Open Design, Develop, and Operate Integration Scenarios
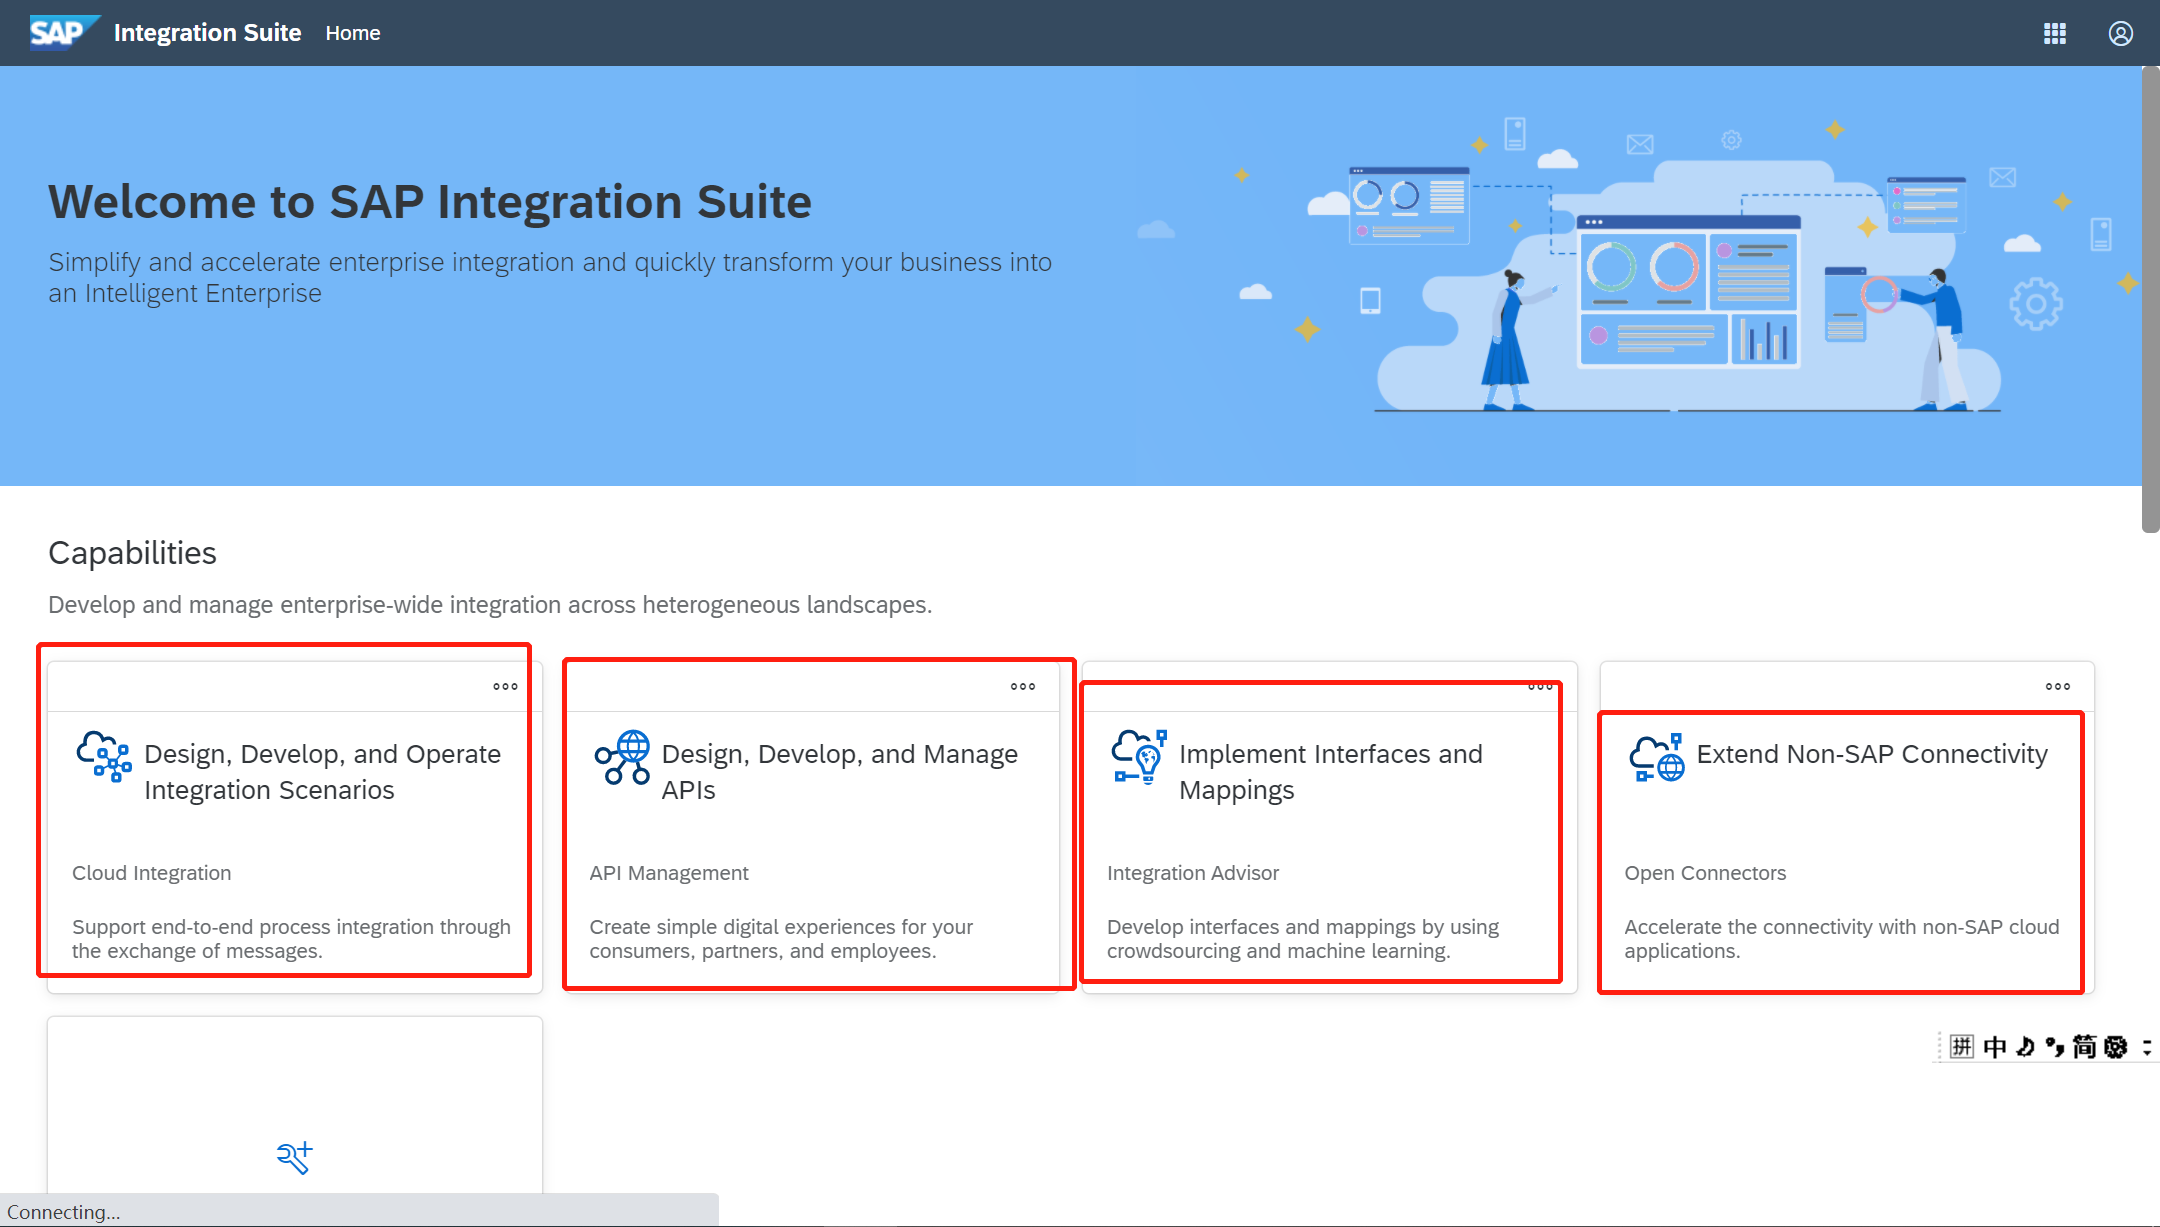This screenshot has width=2160, height=1227. tap(323, 772)
